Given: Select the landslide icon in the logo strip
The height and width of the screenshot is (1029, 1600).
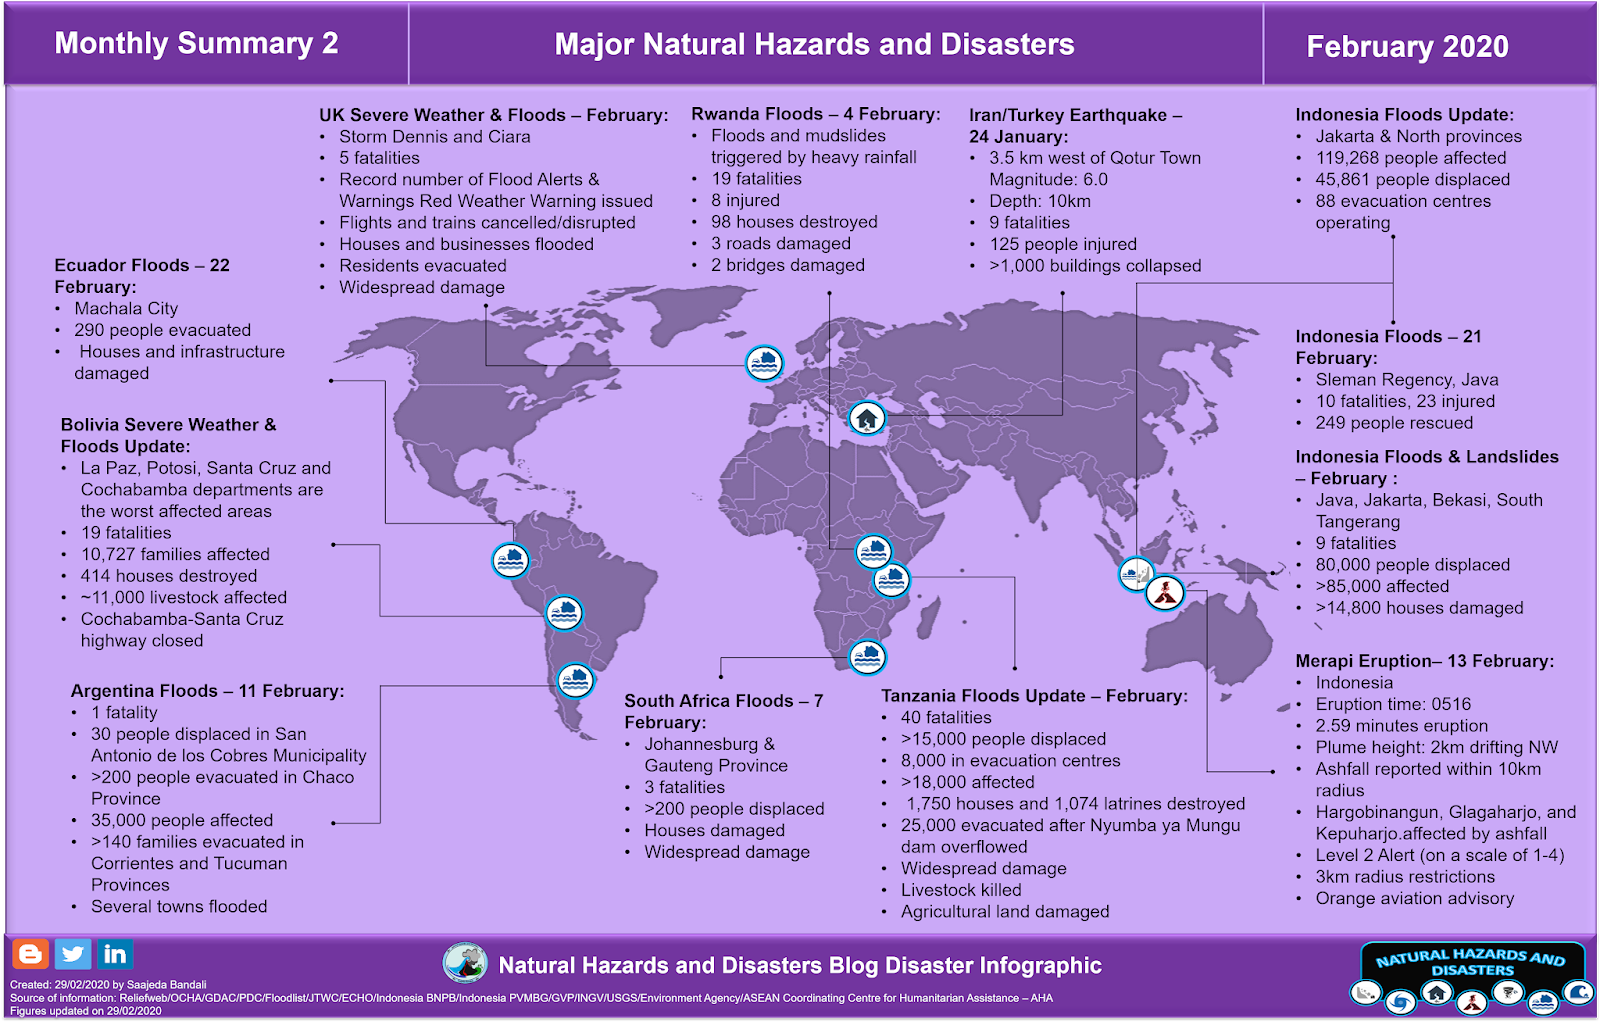Looking at the screenshot, I should pyautogui.click(x=1367, y=993).
